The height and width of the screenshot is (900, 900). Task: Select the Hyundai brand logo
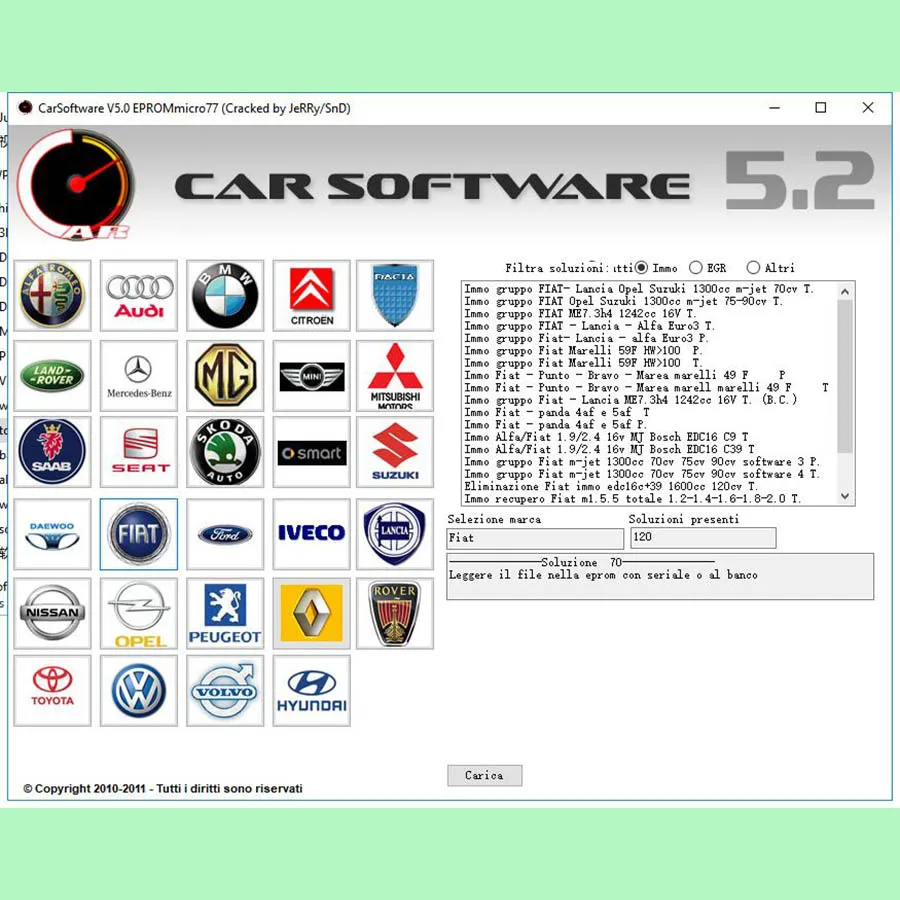click(x=312, y=691)
